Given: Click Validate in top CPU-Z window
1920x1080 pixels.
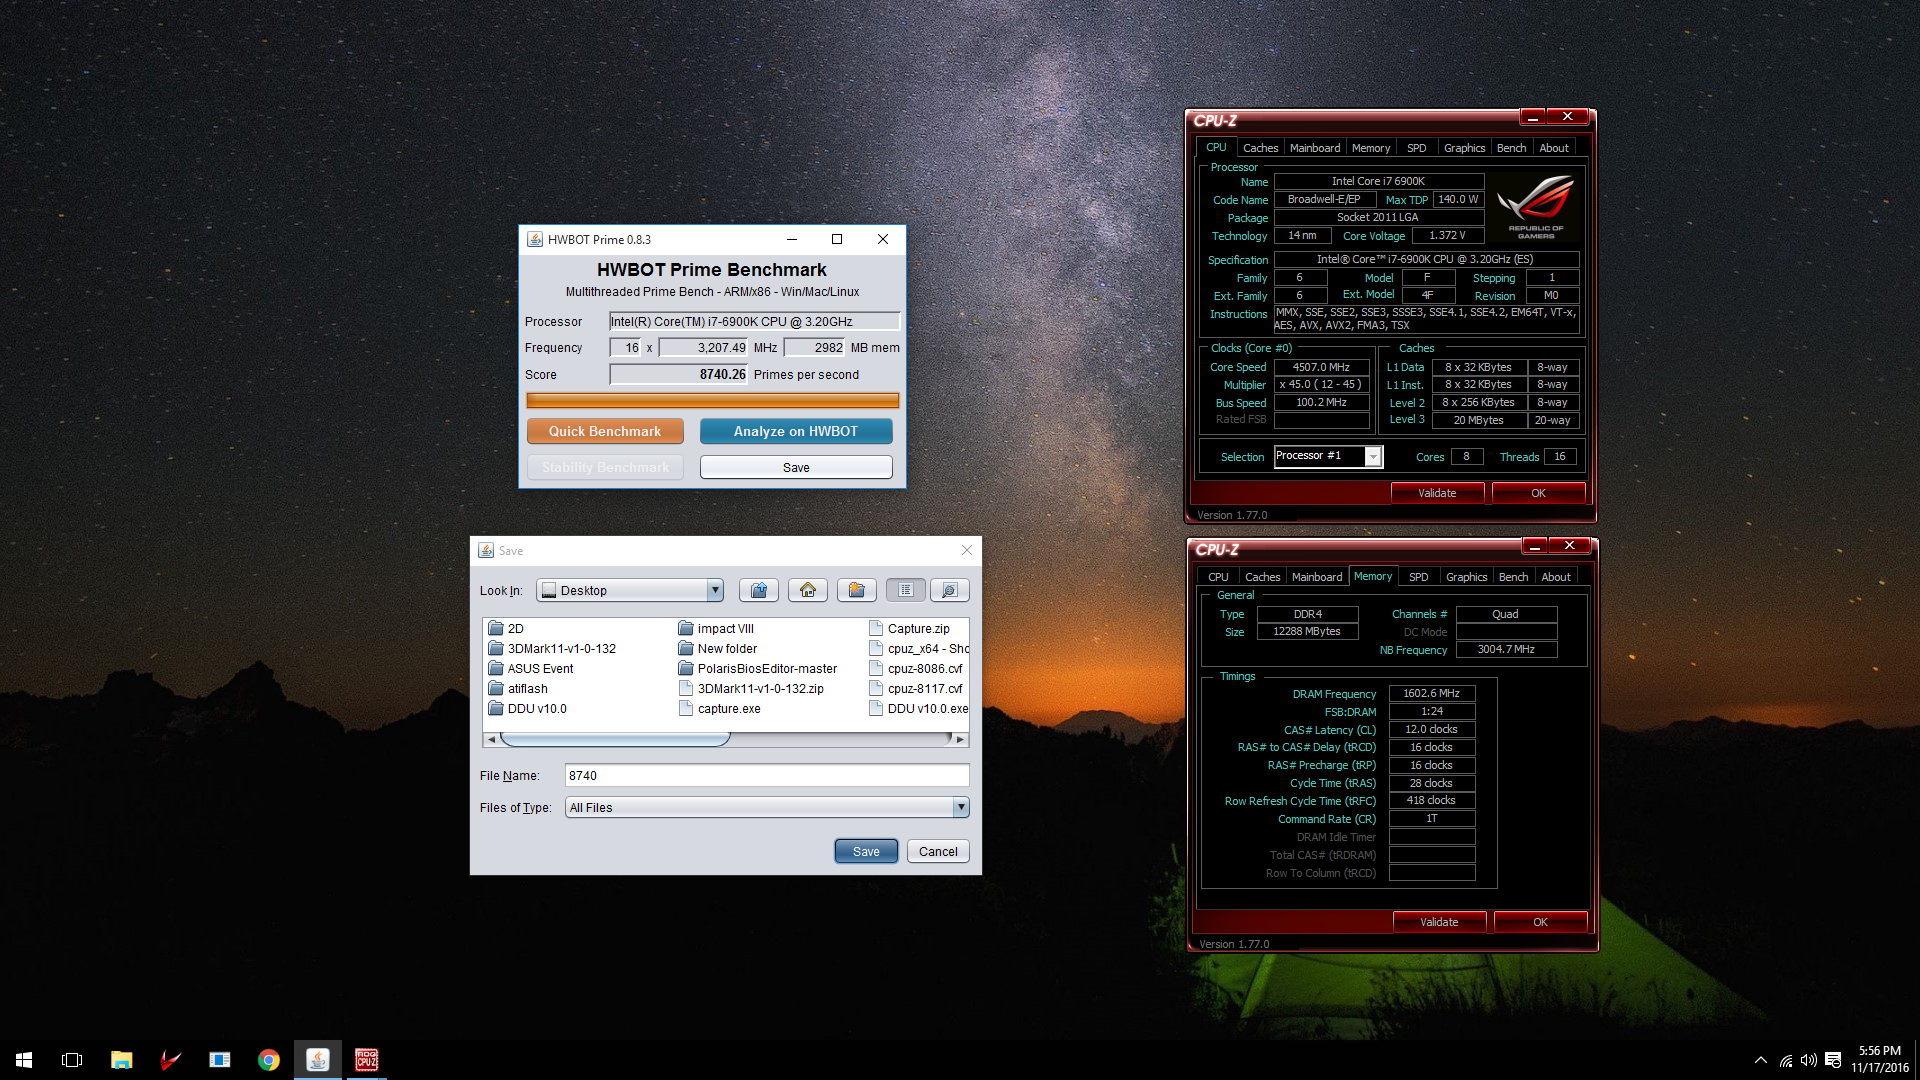Looking at the screenshot, I should click(x=1437, y=493).
